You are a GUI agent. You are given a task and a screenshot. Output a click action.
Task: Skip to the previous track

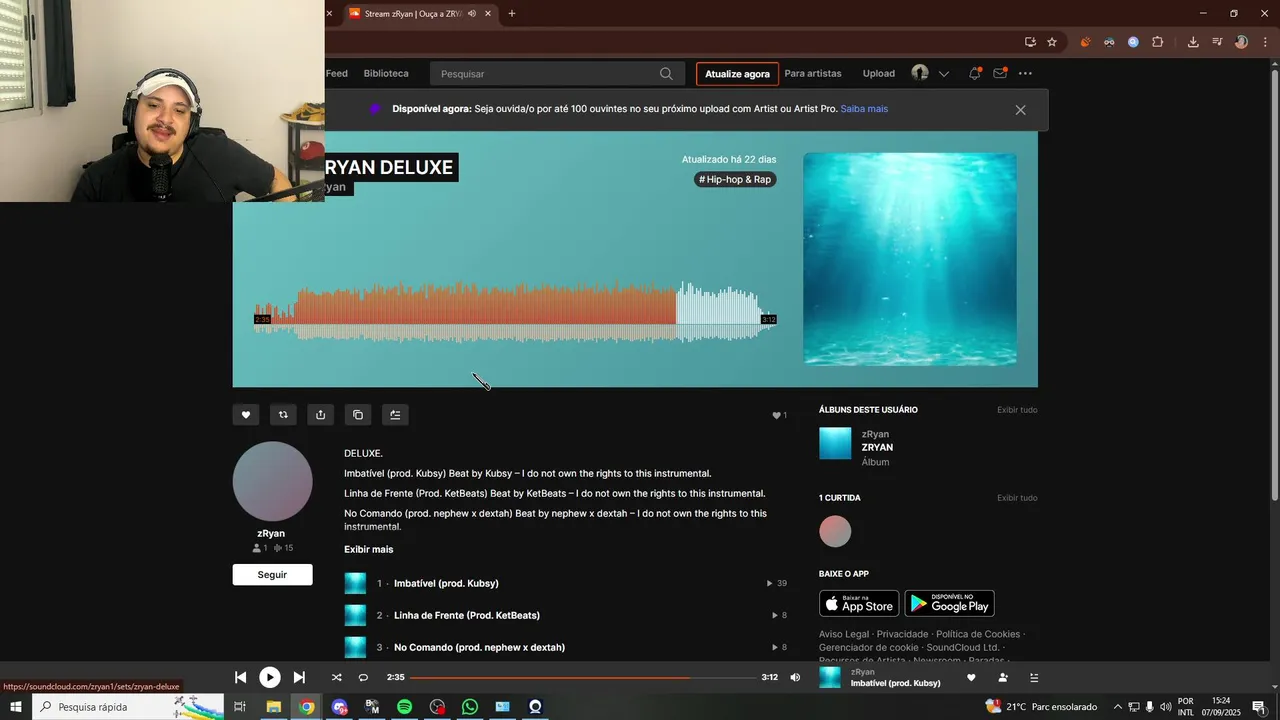240,677
